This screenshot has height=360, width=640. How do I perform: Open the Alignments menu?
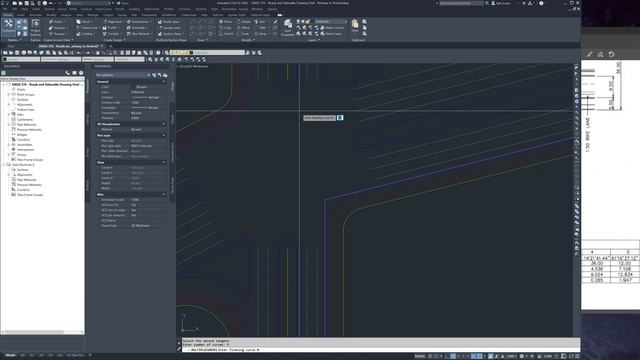coord(151,9)
